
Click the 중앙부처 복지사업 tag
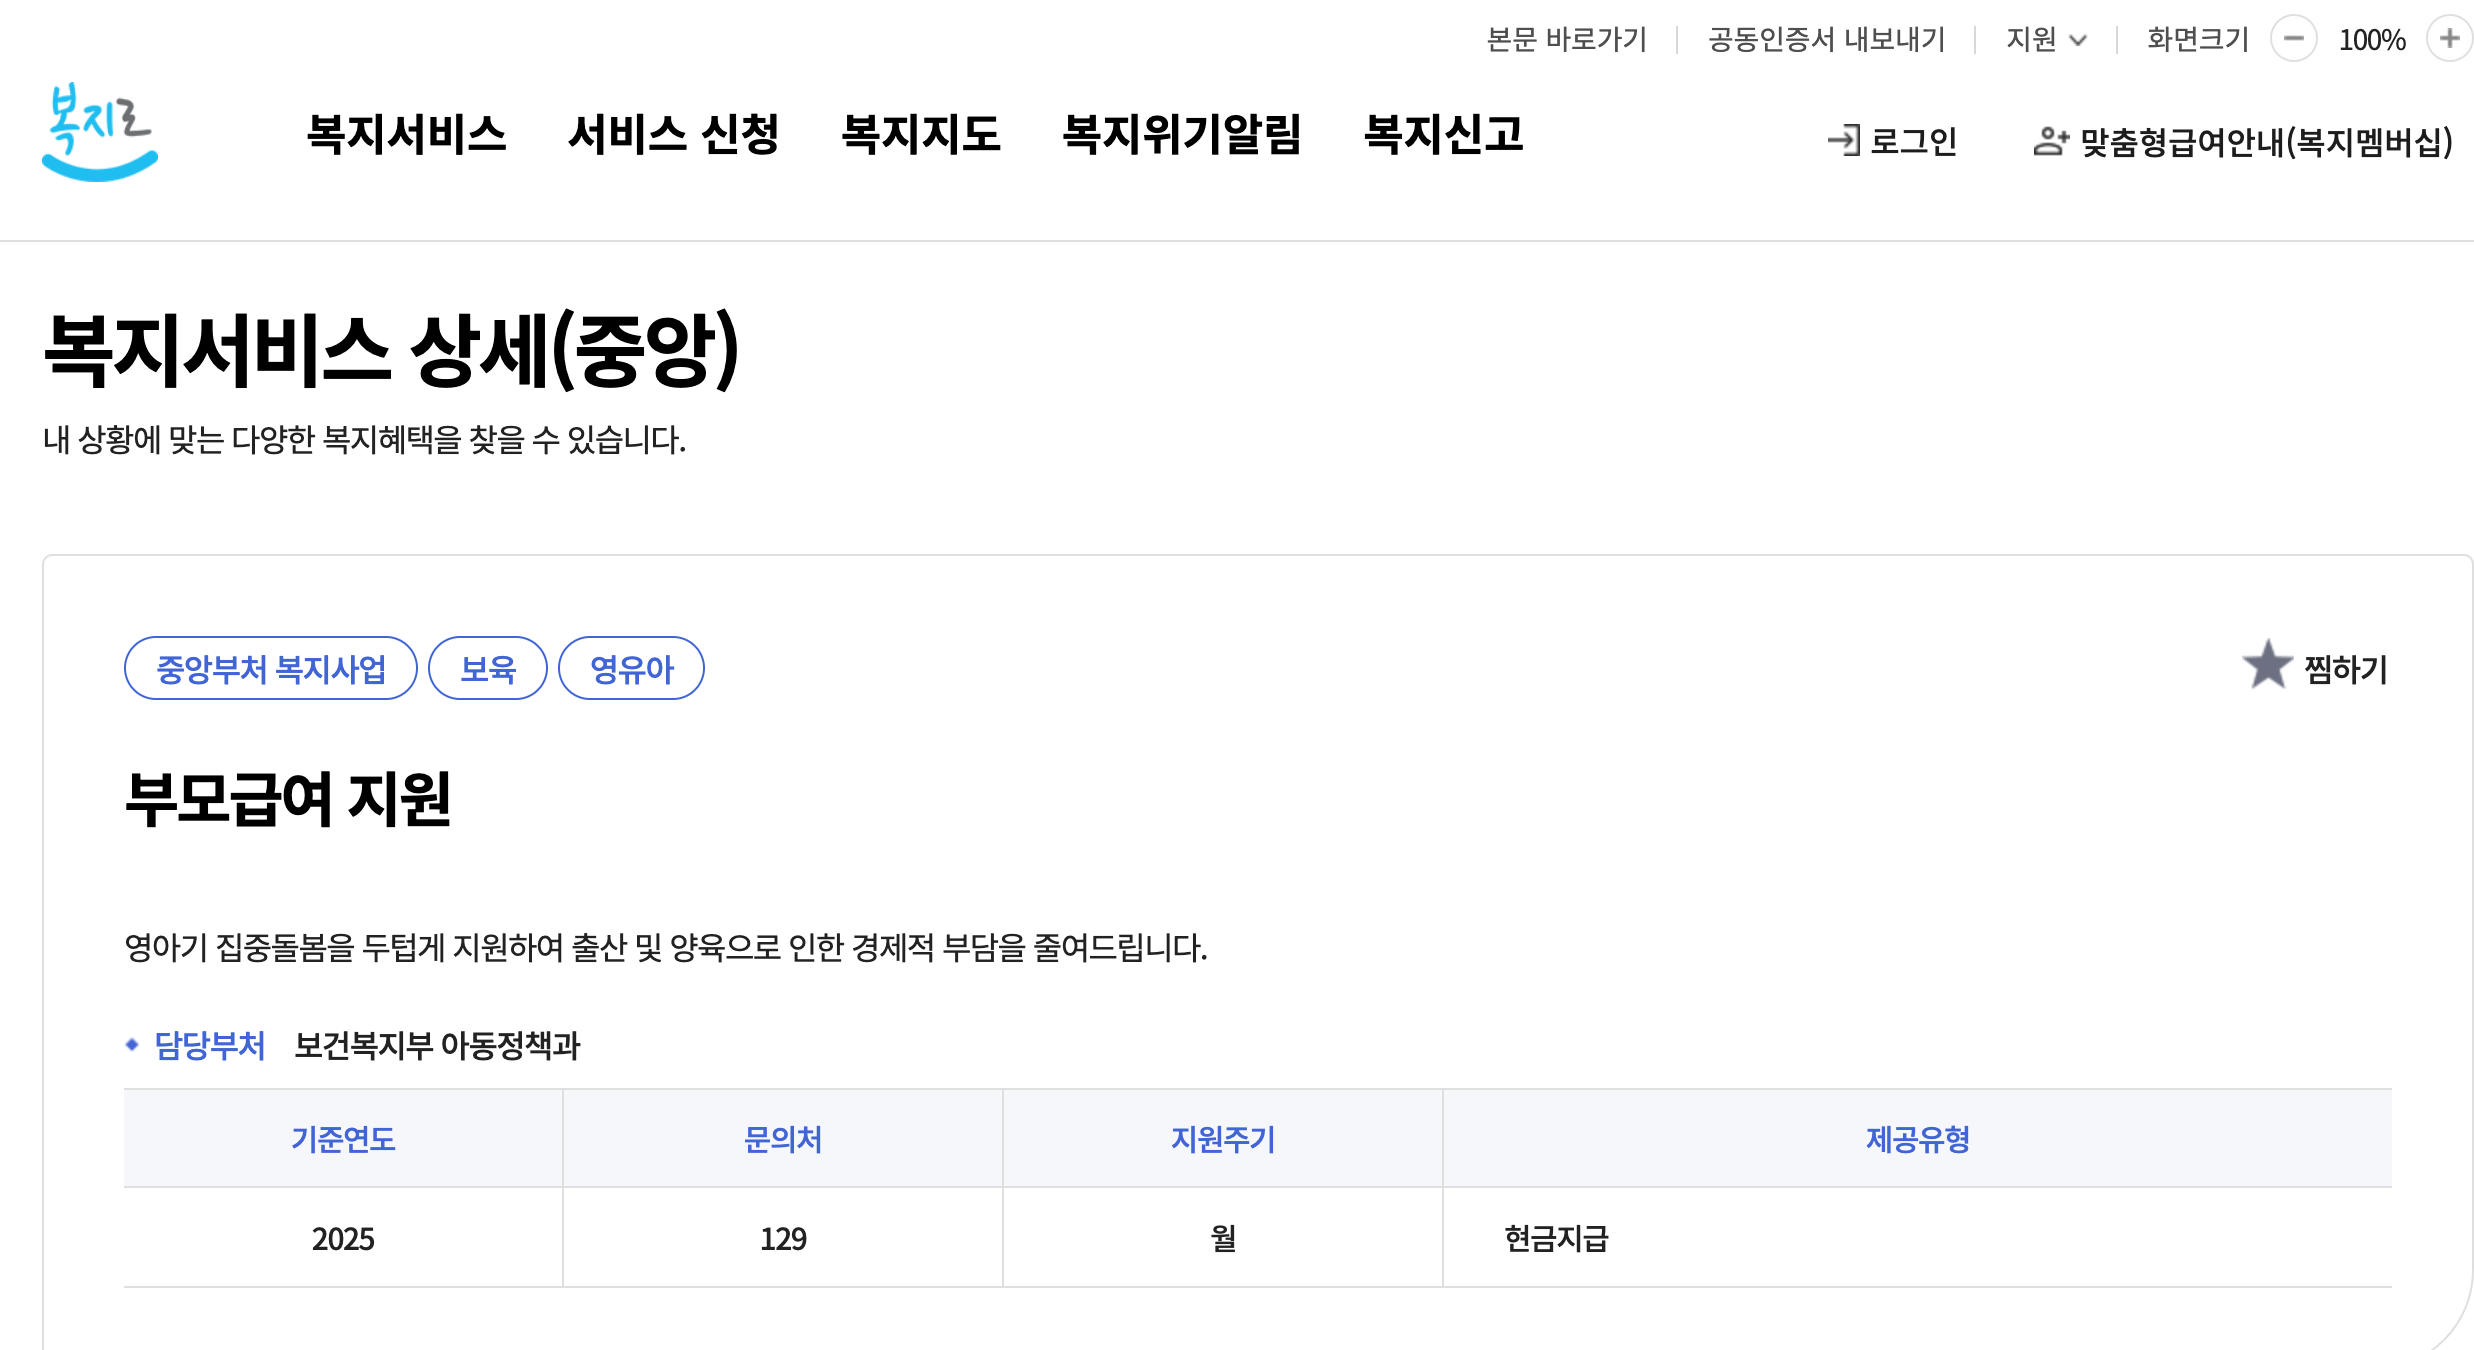click(270, 668)
